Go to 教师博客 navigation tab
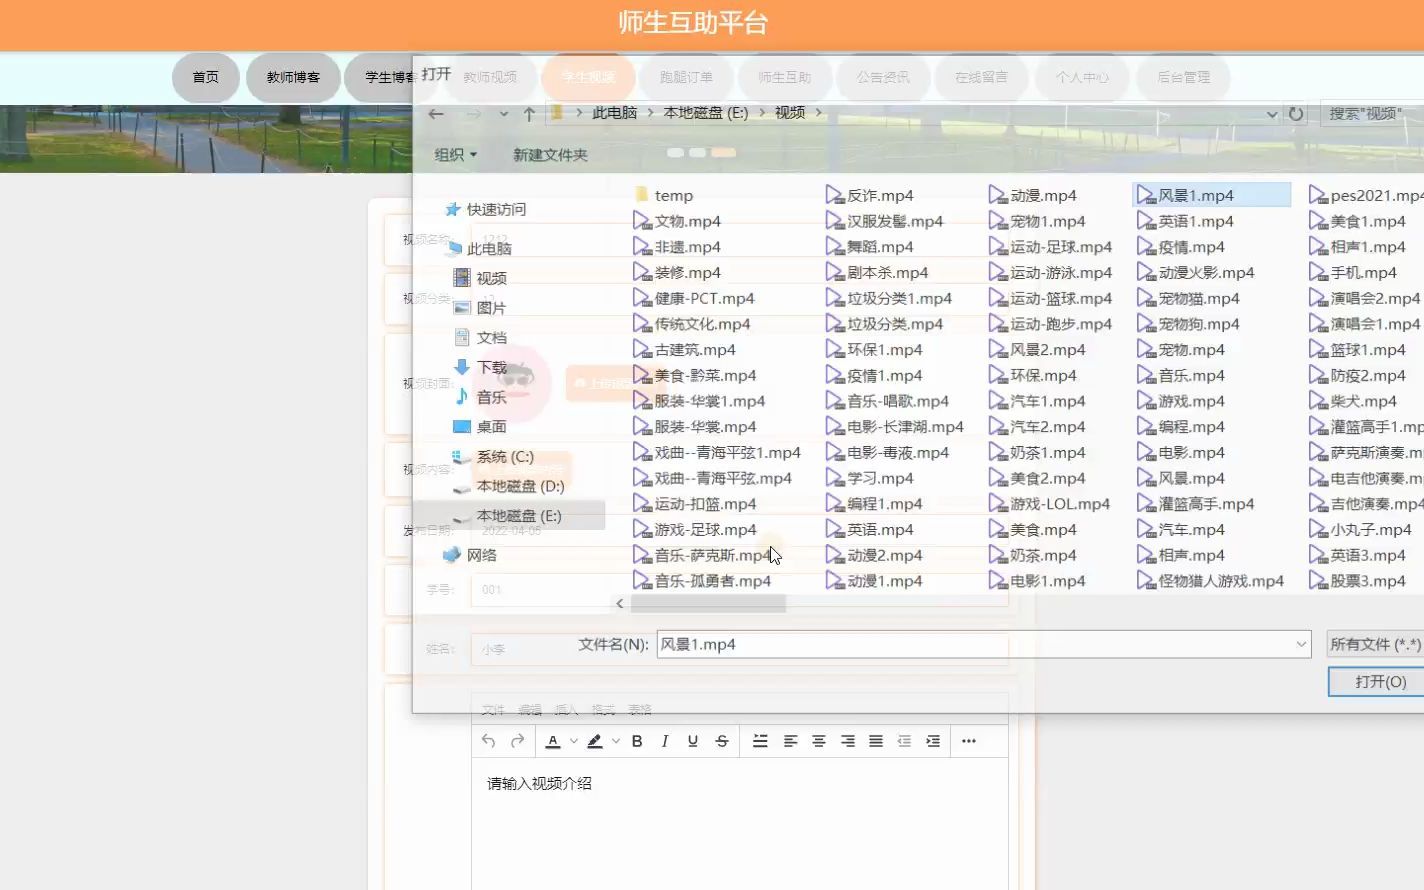 [x=293, y=77]
